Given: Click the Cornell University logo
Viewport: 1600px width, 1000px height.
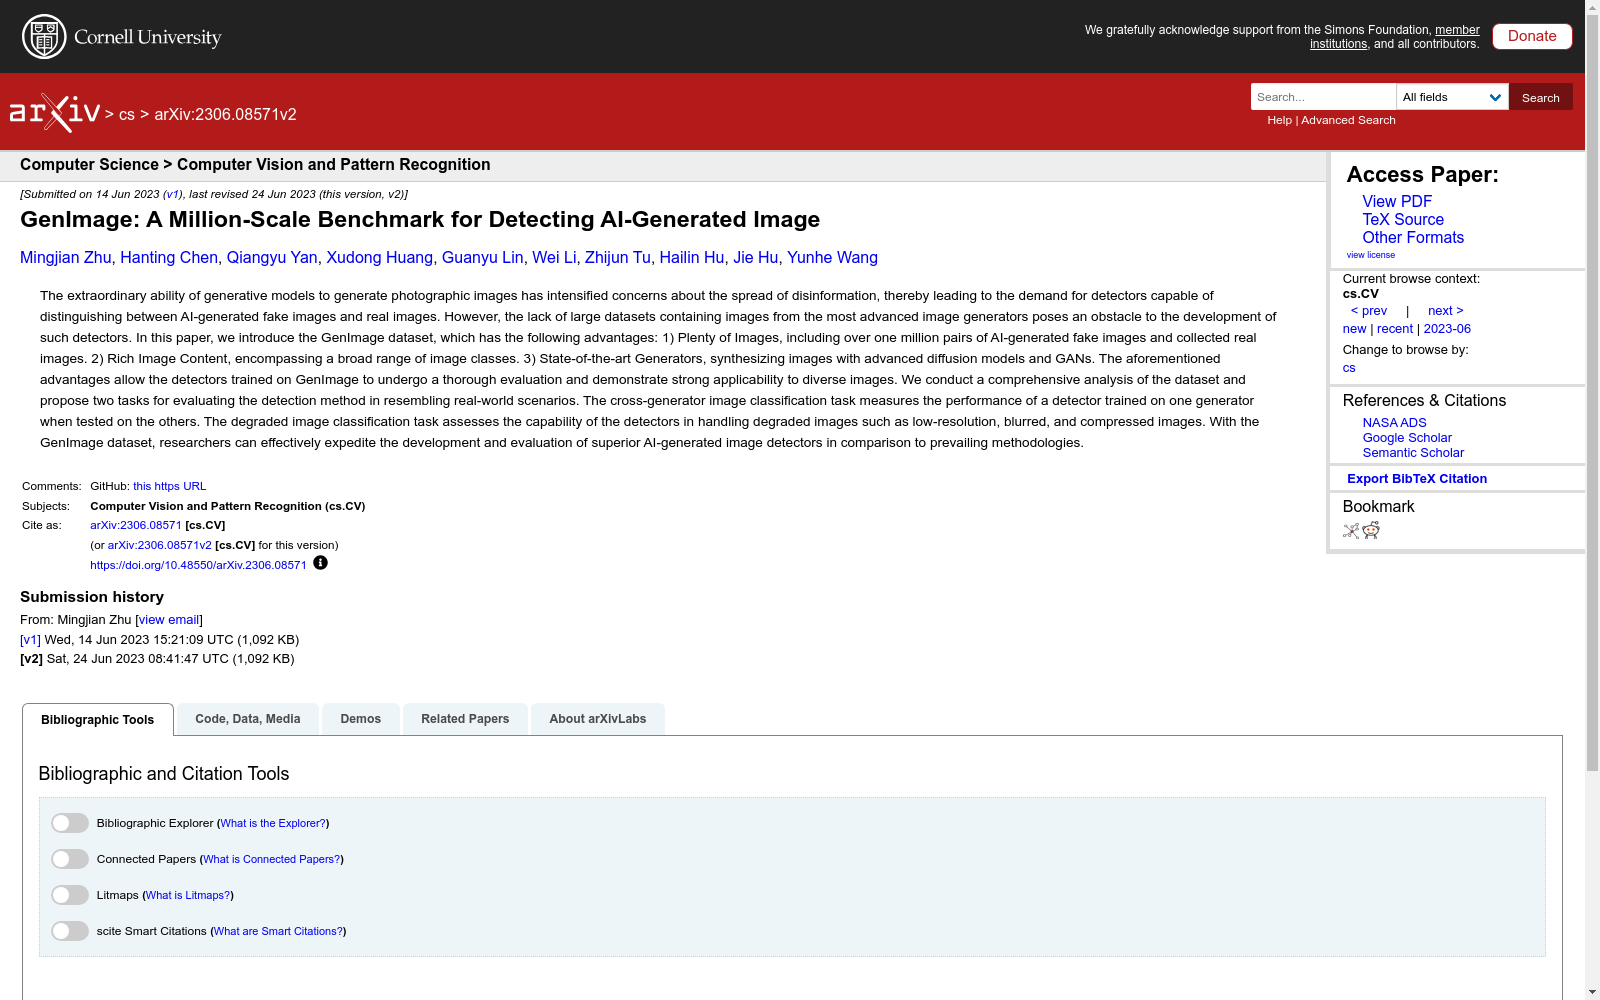Looking at the screenshot, I should pos(120,36).
